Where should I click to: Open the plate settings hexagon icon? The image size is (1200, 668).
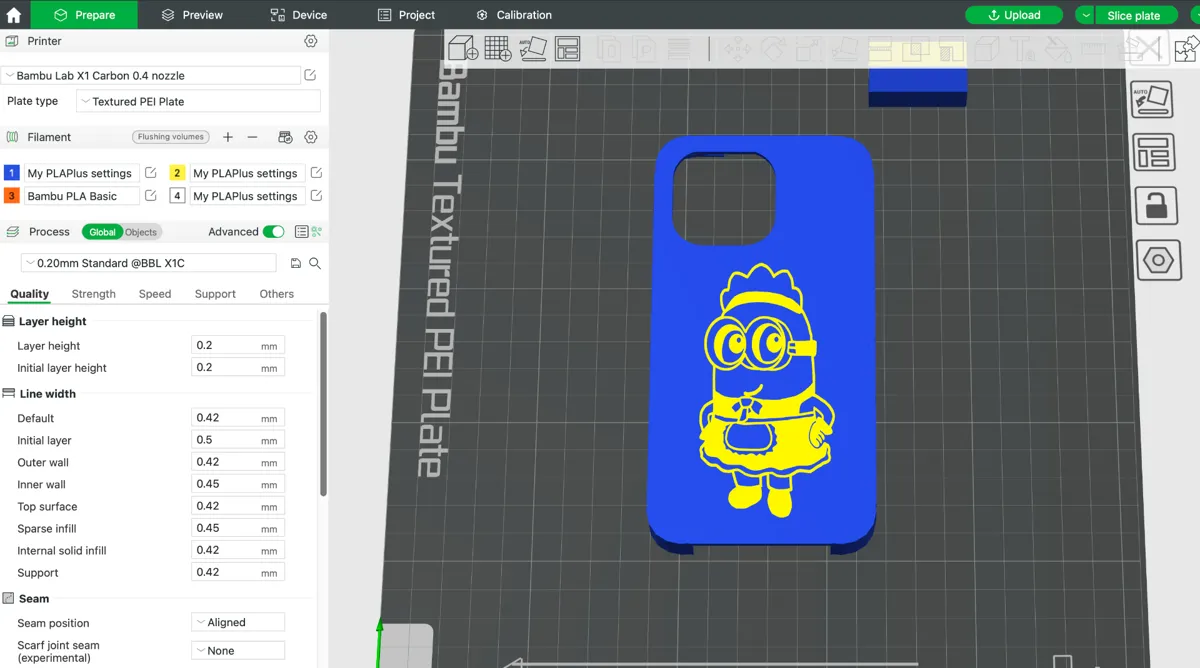point(1158,261)
